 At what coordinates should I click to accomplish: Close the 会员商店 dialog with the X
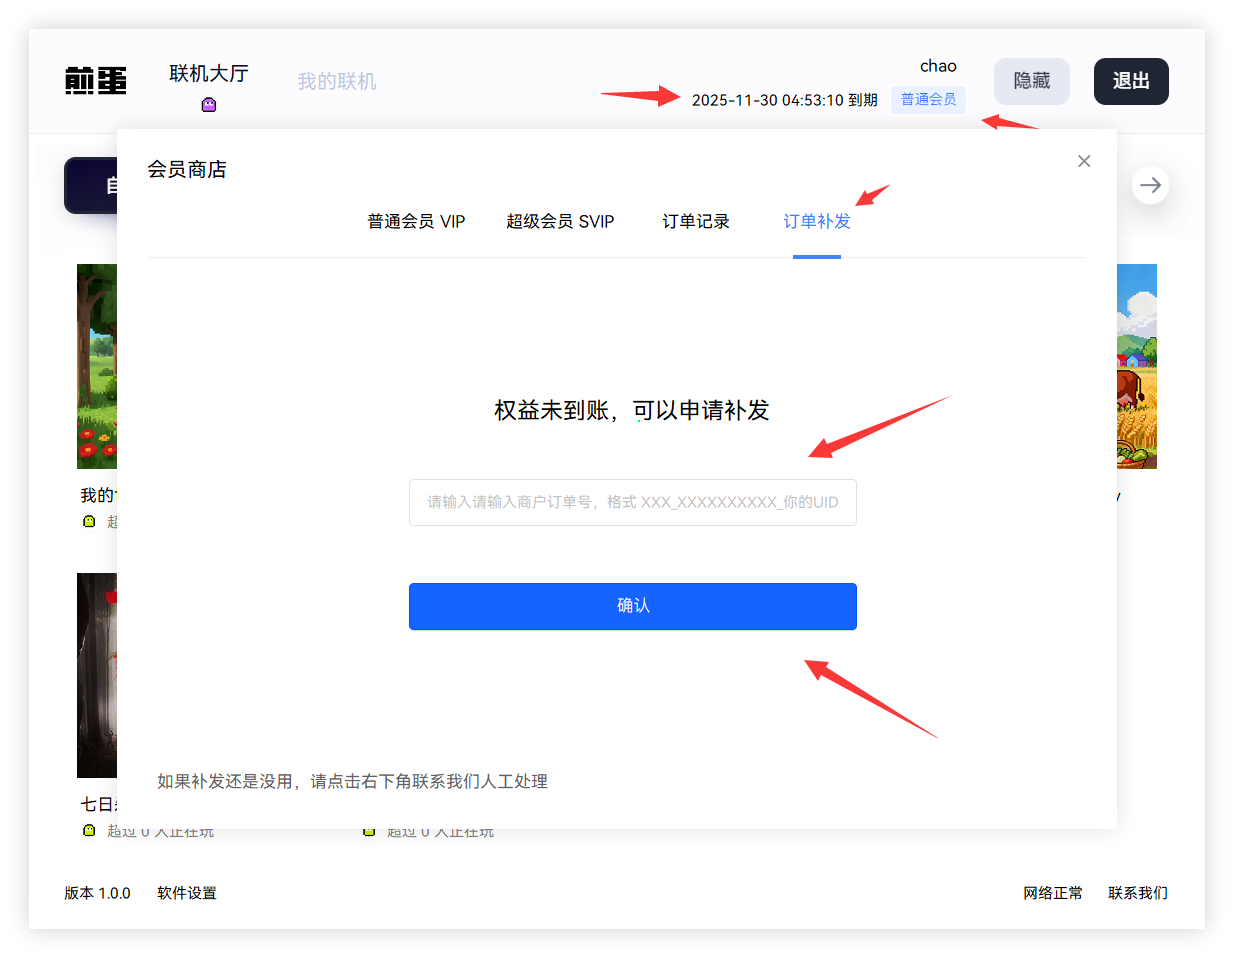1084,161
